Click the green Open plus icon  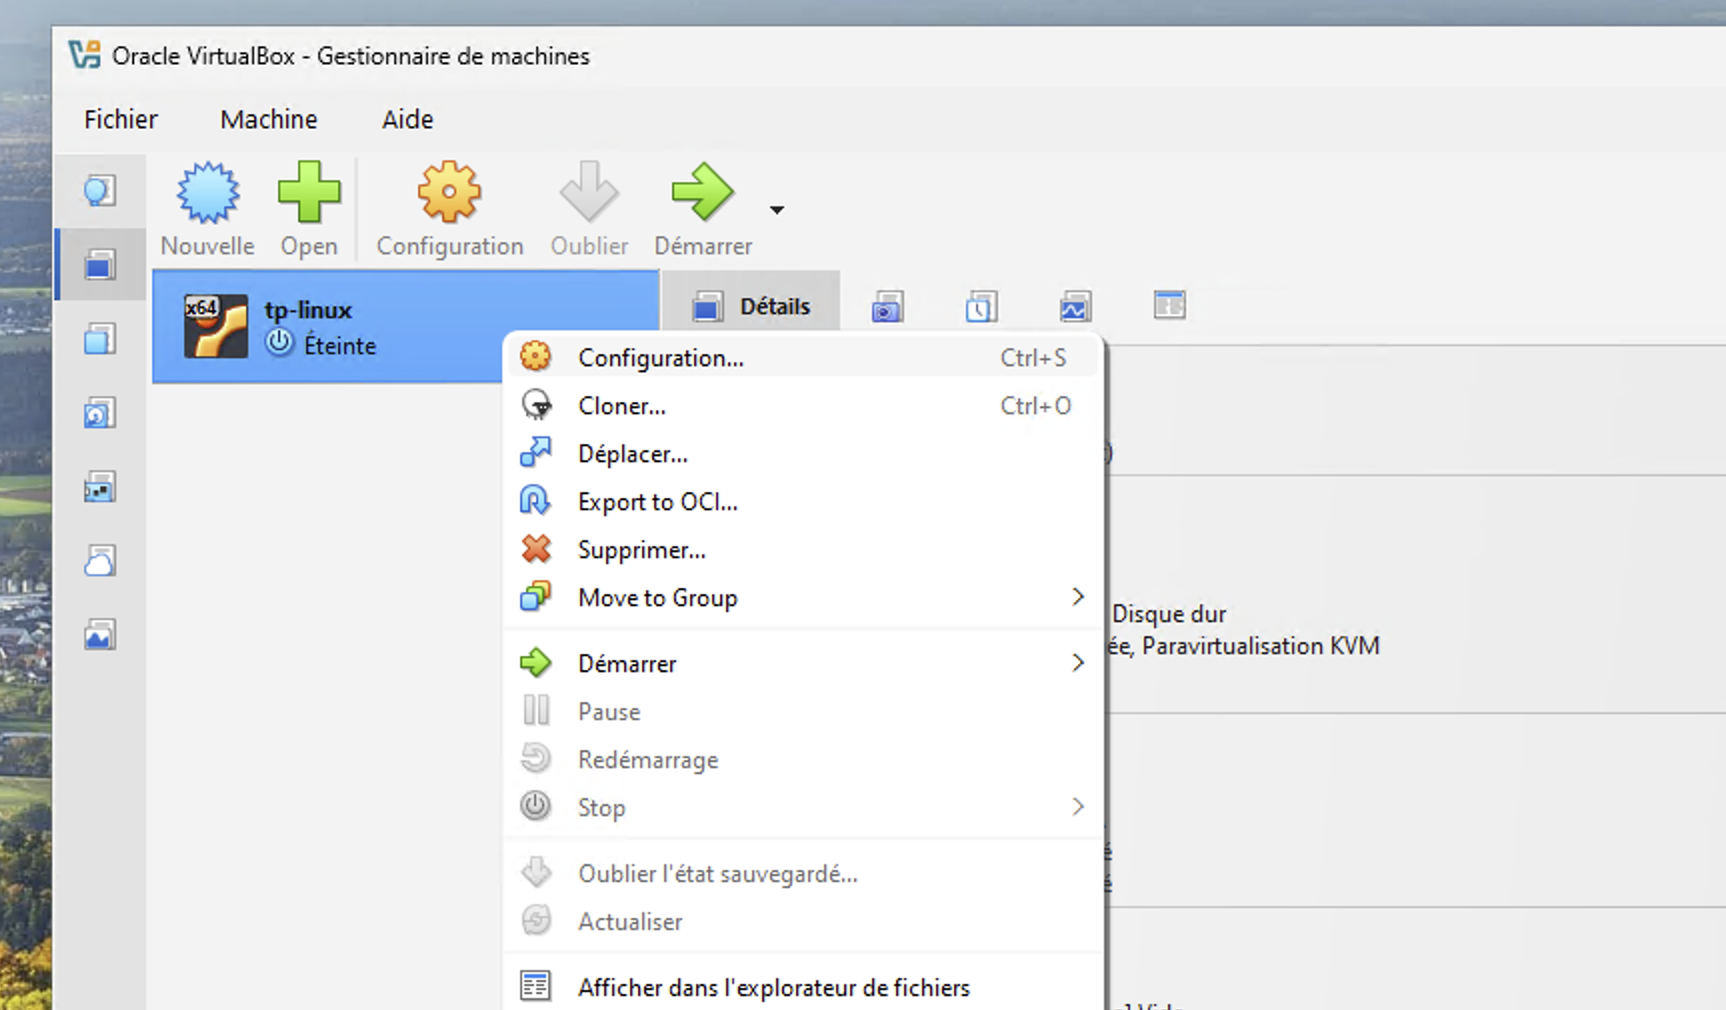[308, 192]
